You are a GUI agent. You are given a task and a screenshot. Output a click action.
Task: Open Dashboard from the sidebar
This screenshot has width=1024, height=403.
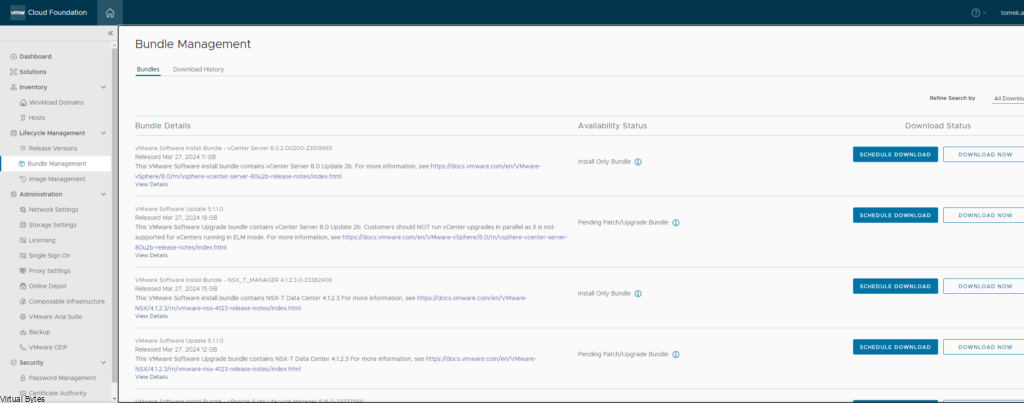click(x=35, y=56)
